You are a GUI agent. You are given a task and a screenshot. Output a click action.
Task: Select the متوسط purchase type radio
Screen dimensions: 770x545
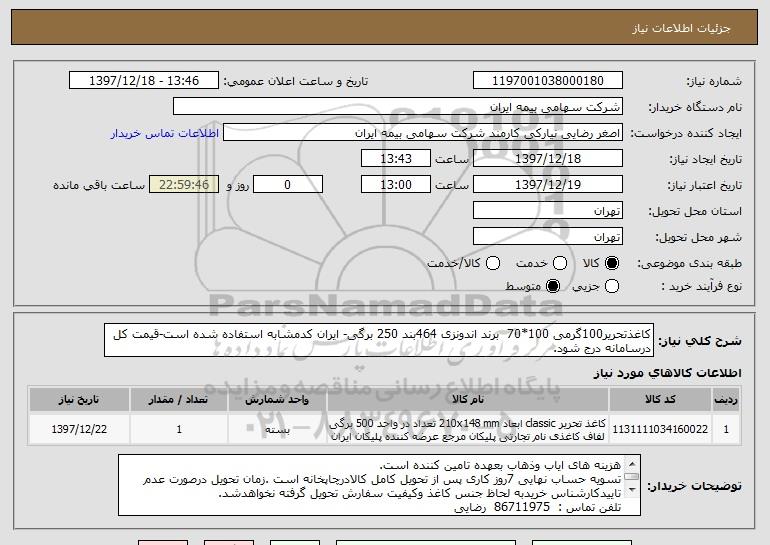[x=553, y=286]
